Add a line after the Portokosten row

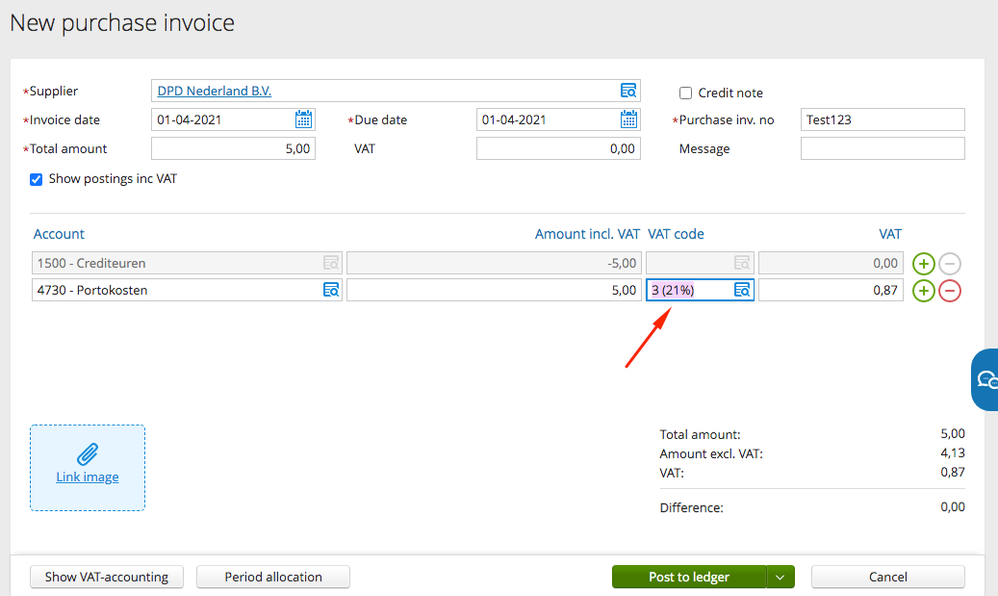(x=924, y=291)
